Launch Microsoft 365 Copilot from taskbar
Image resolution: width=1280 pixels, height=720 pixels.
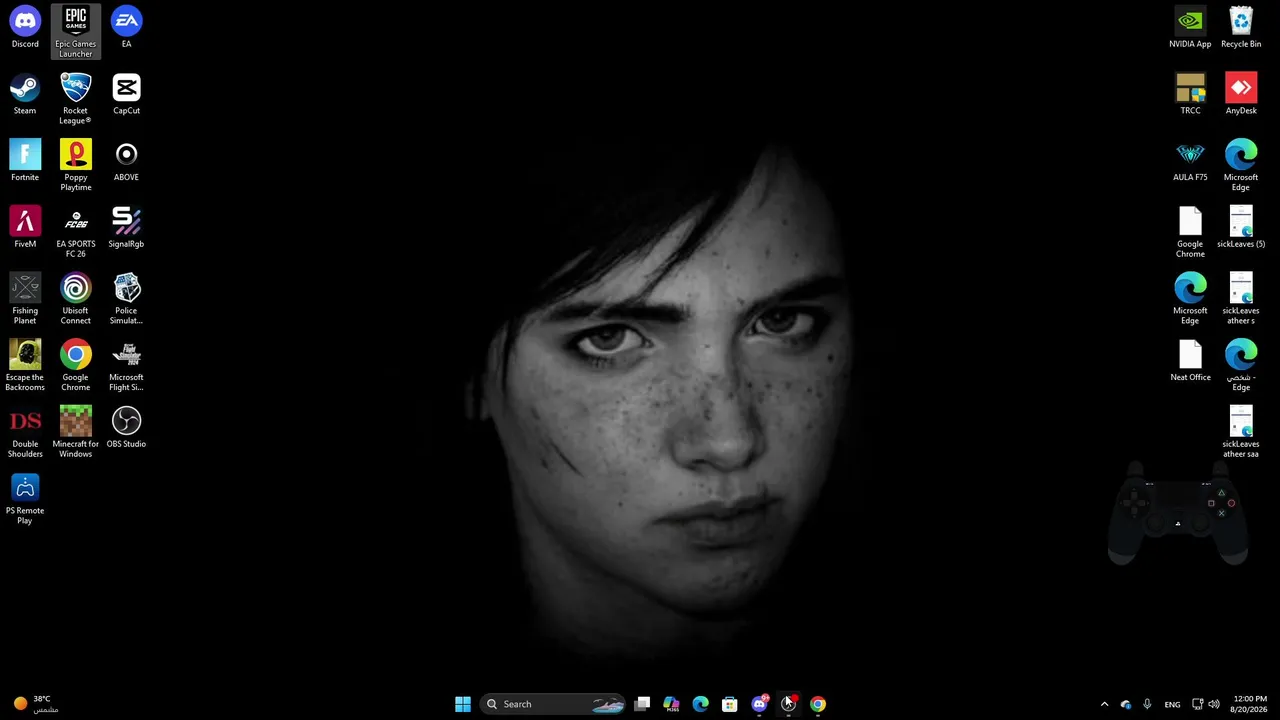coord(671,704)
